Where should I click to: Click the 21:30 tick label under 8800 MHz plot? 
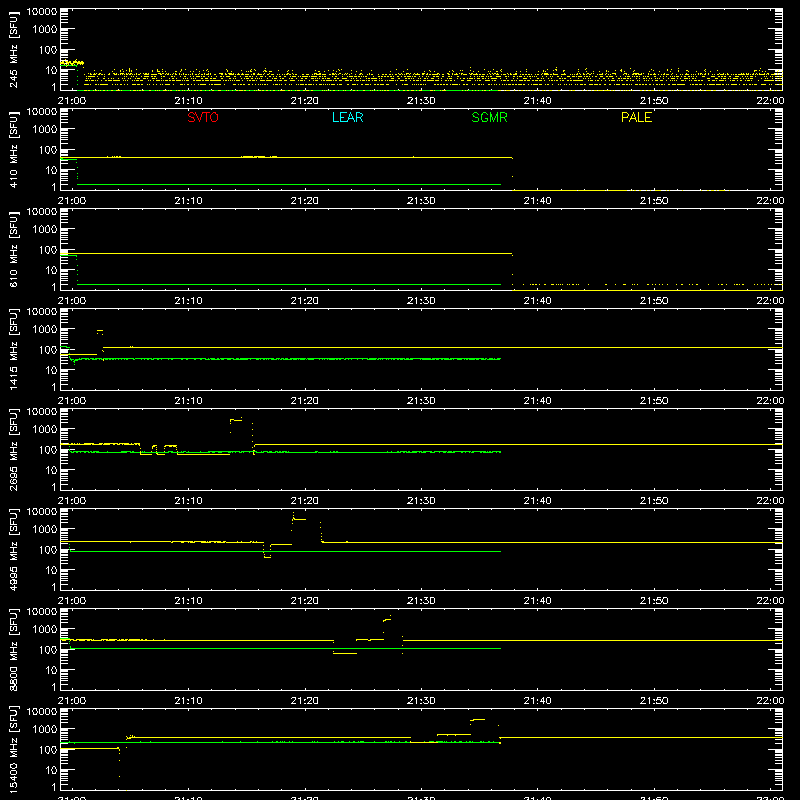pos(421,701)
